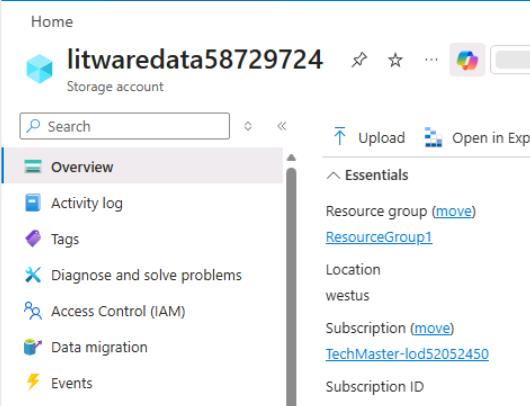Click the resource menu Search field
Image resolution: width=530 pixels, height=406 pixels.
(125, 126)
